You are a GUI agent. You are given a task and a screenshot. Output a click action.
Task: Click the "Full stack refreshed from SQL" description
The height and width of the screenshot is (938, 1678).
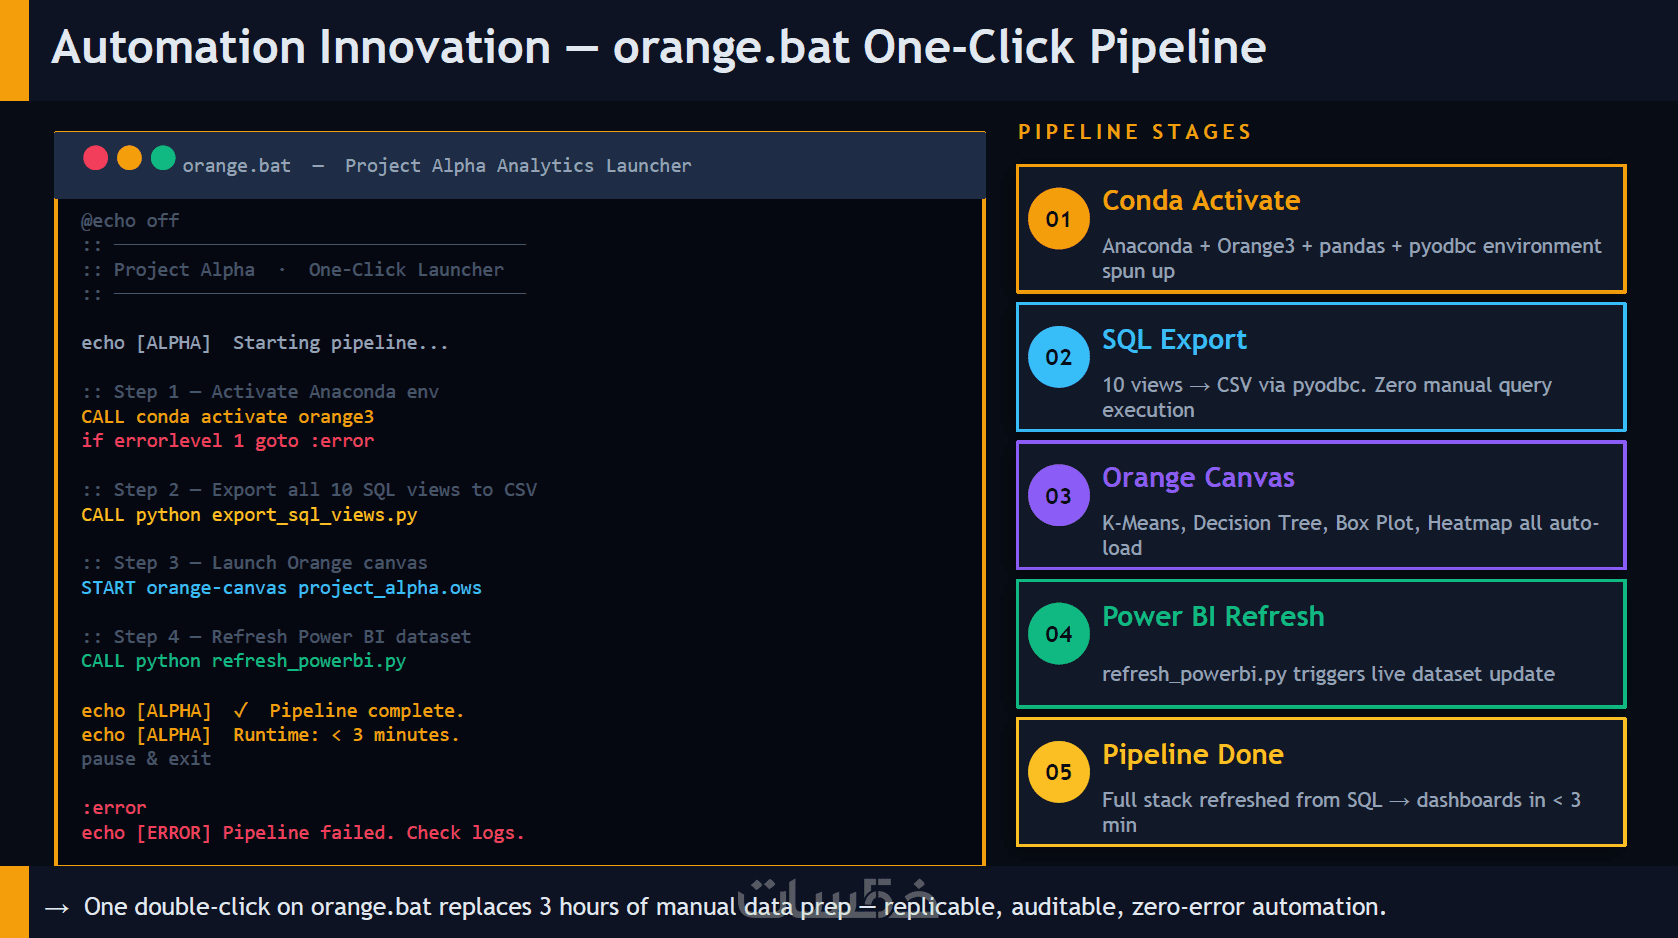pyautogui.click(x=1342, y=812)
